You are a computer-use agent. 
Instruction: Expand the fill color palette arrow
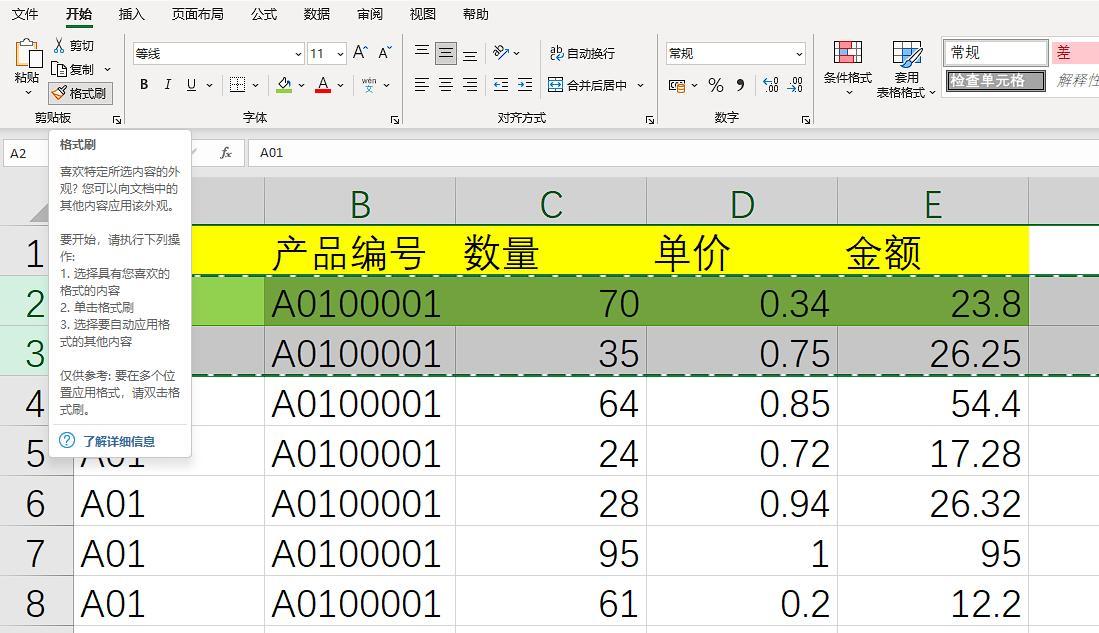click(301, 86)
